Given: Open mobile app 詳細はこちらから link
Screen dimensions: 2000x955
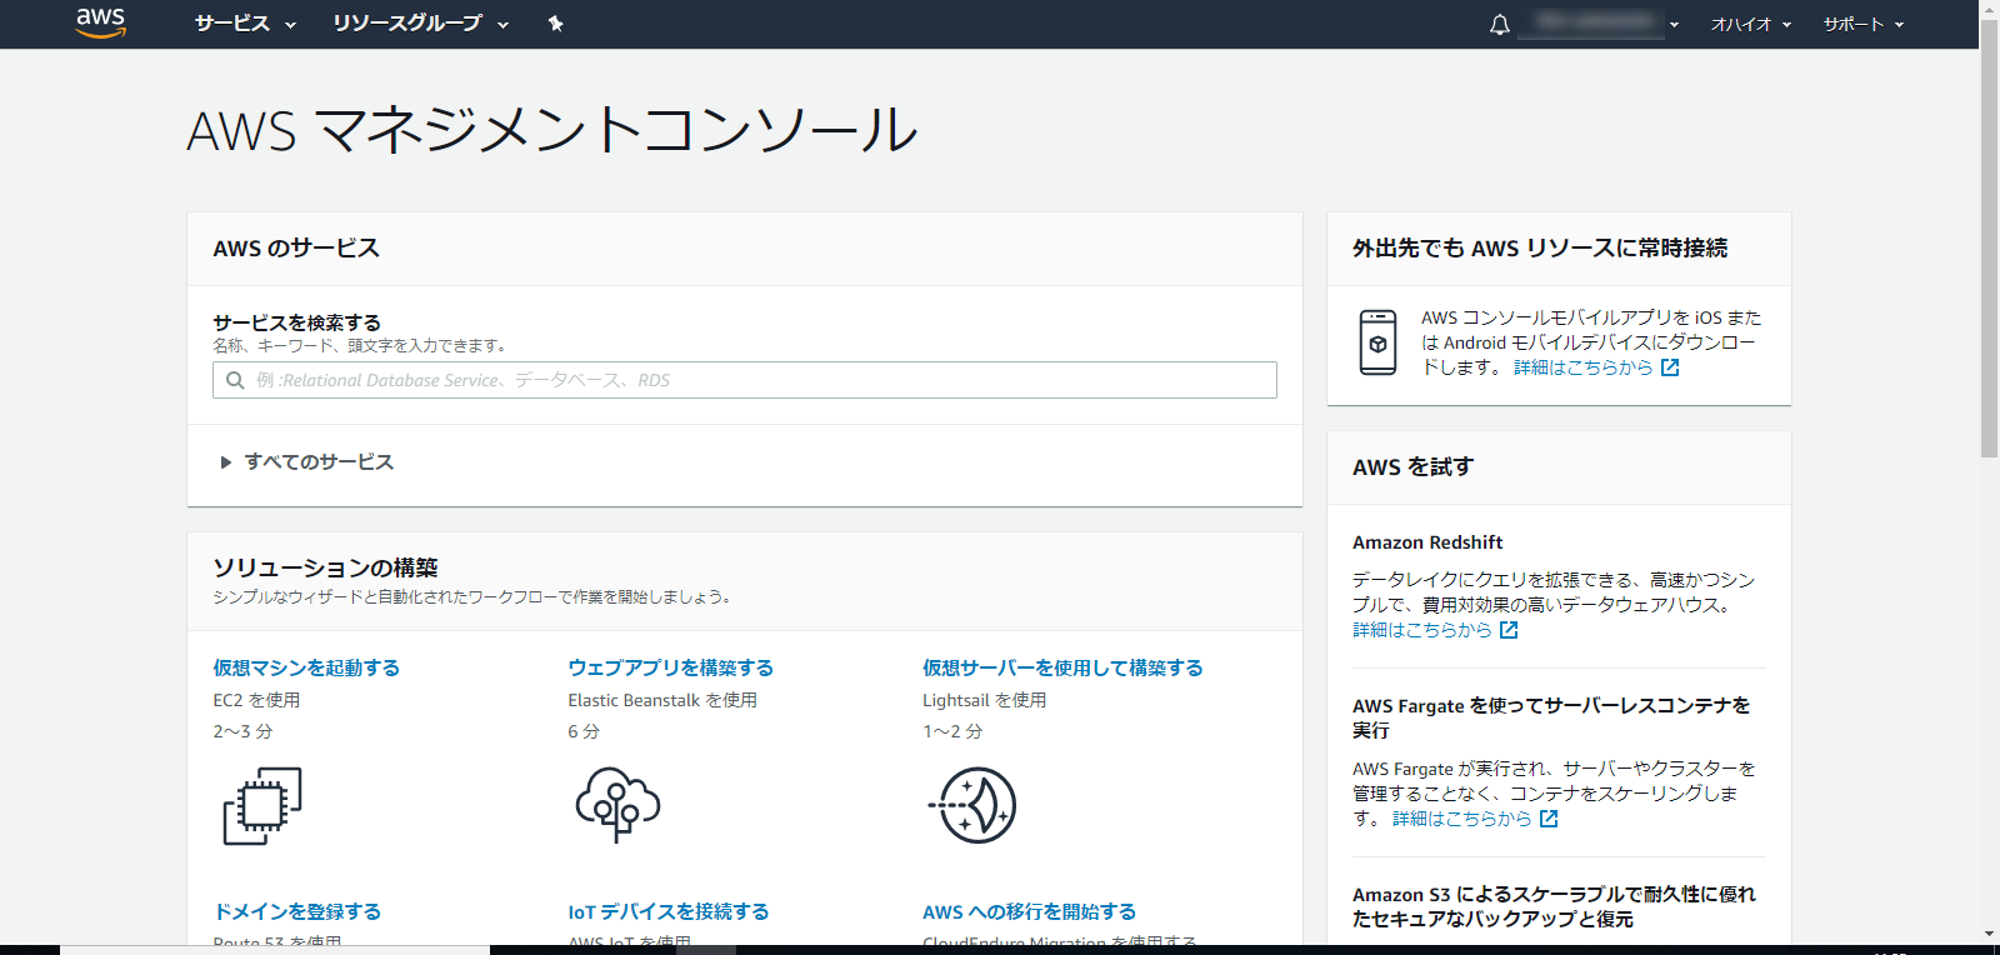Looking at the screenshot, I should (1583, 368).
